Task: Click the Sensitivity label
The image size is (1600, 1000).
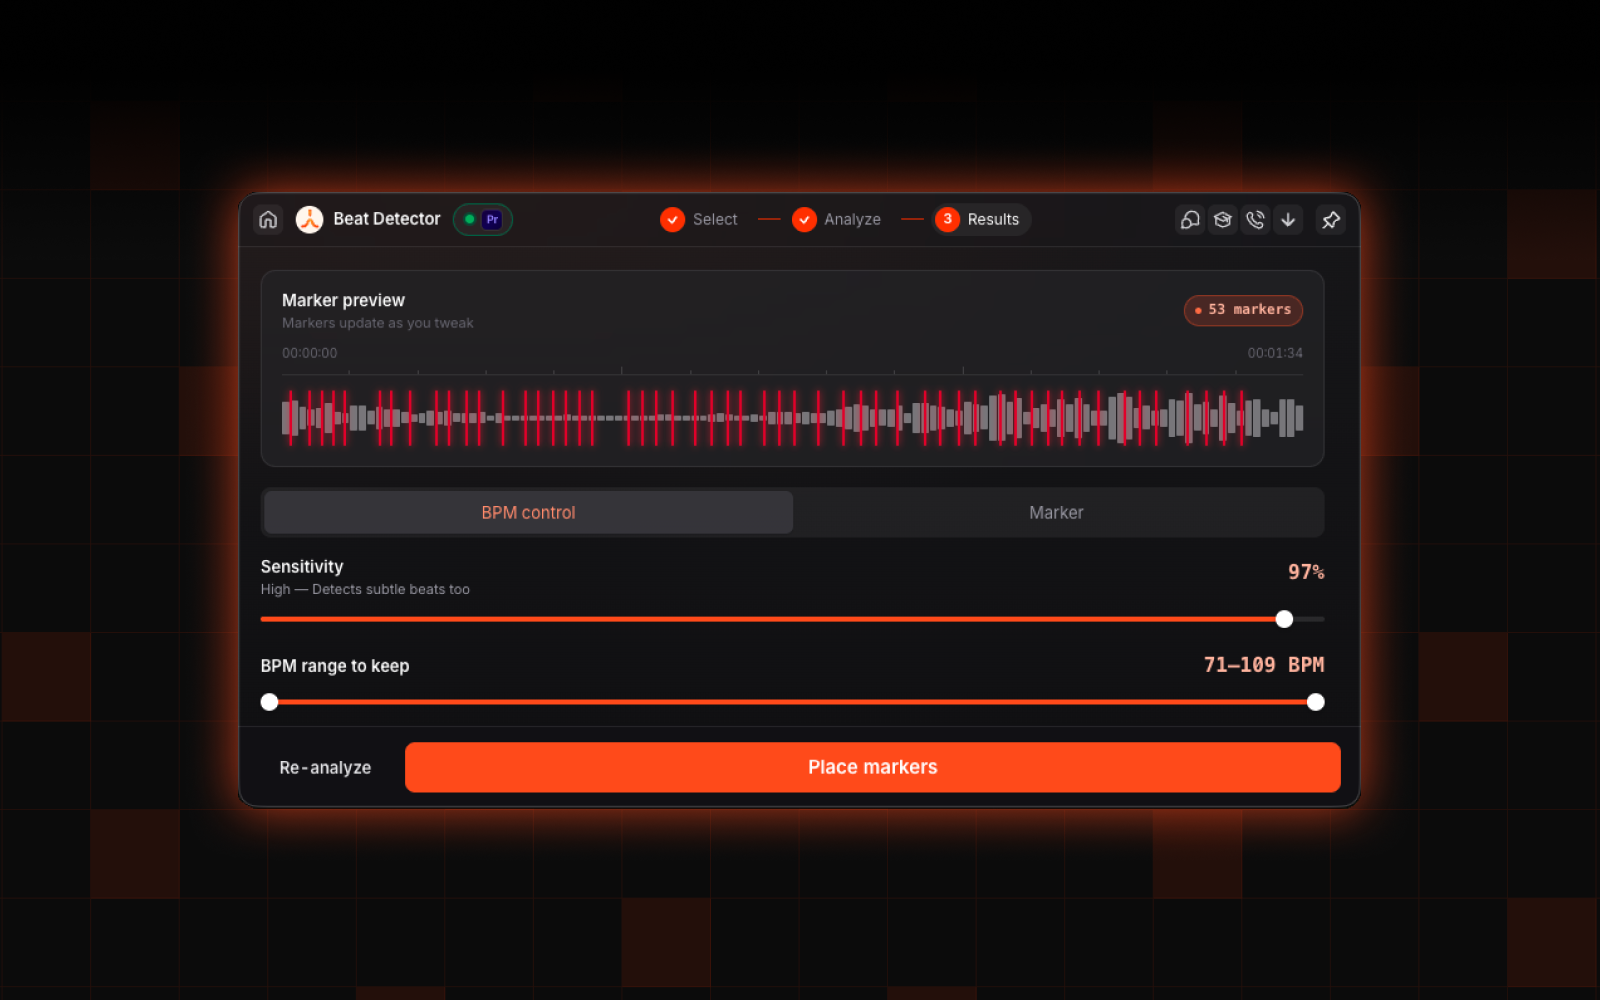Action: click(x=302, y=567)
